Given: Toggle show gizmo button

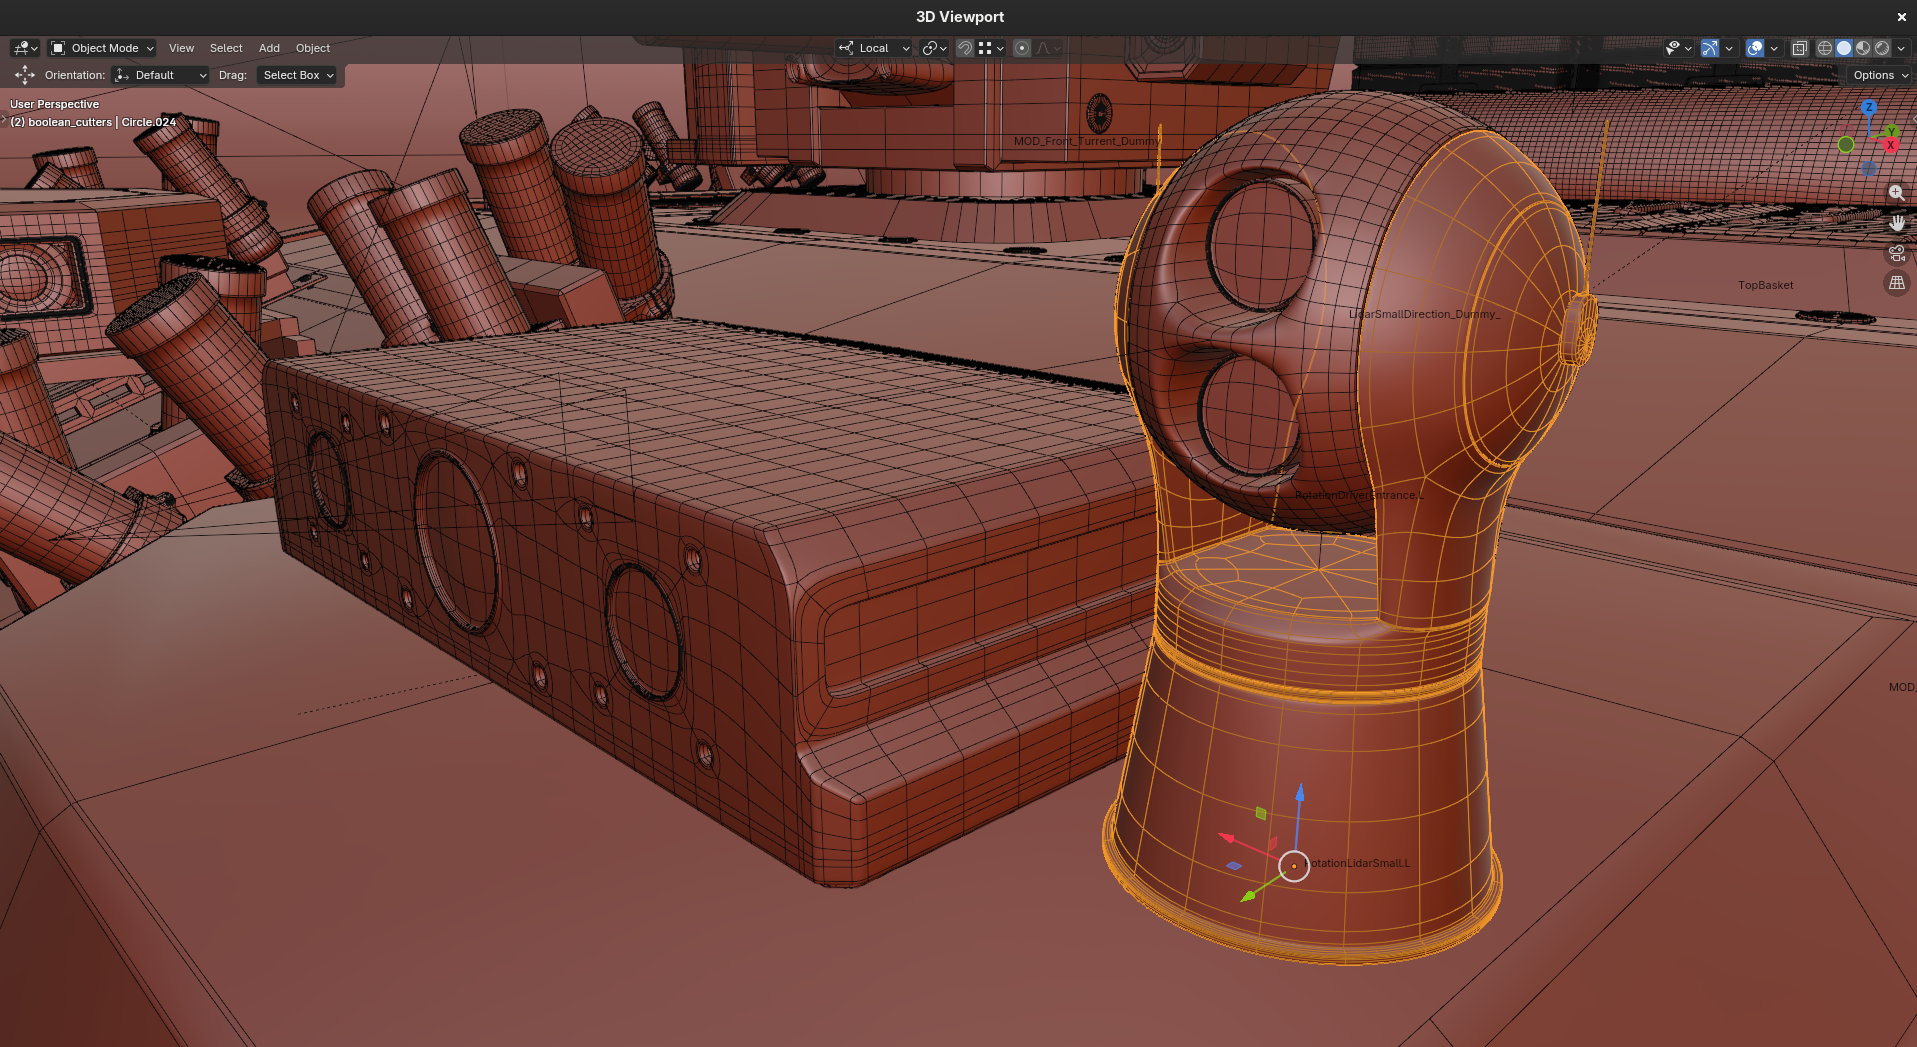Looking at the screenshot, I should pos(1710,48).
